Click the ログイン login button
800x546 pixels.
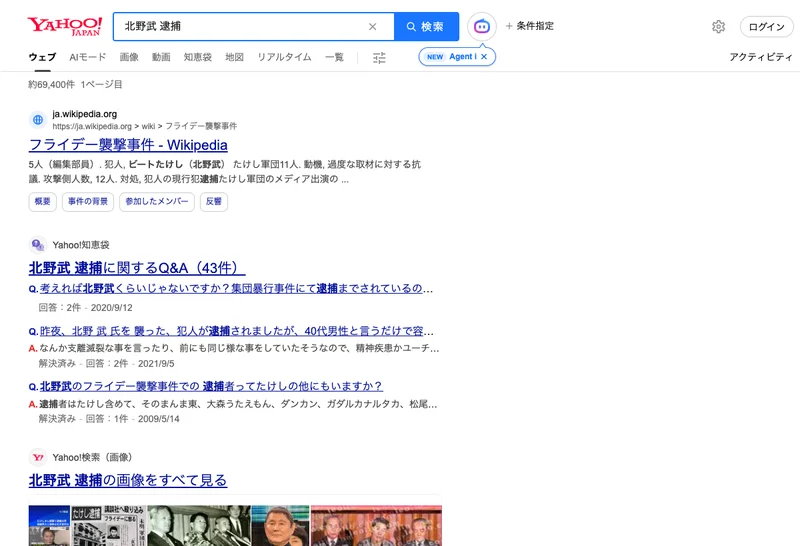pos(766,27)
